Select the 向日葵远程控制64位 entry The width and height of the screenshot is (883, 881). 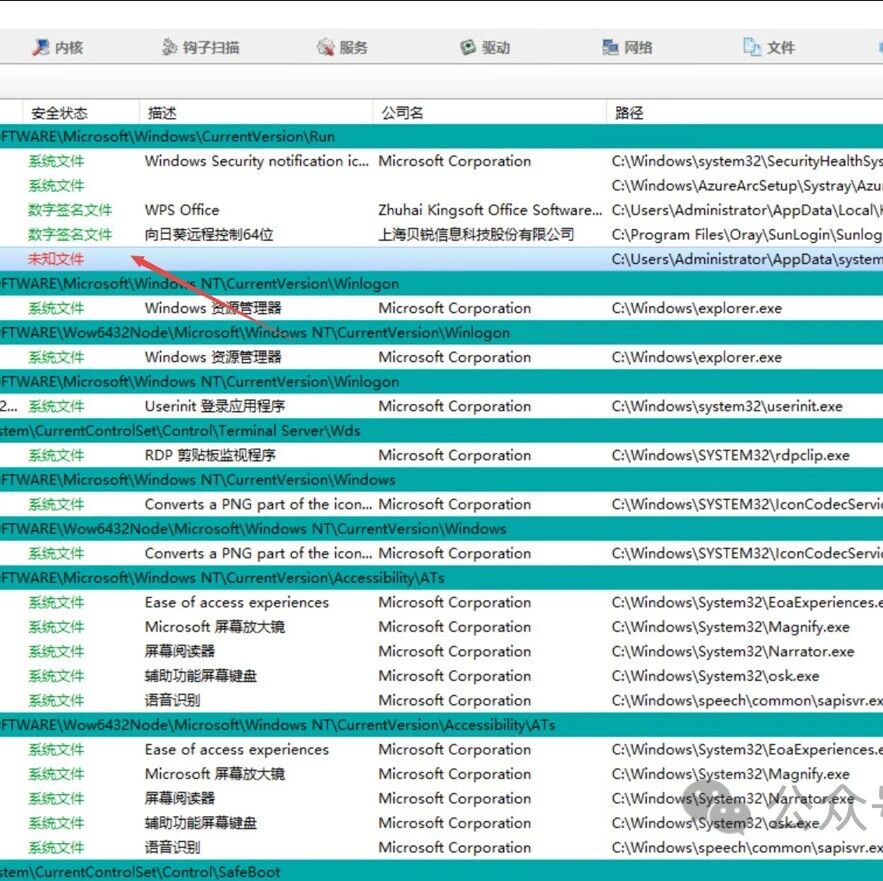coord(209,234)
